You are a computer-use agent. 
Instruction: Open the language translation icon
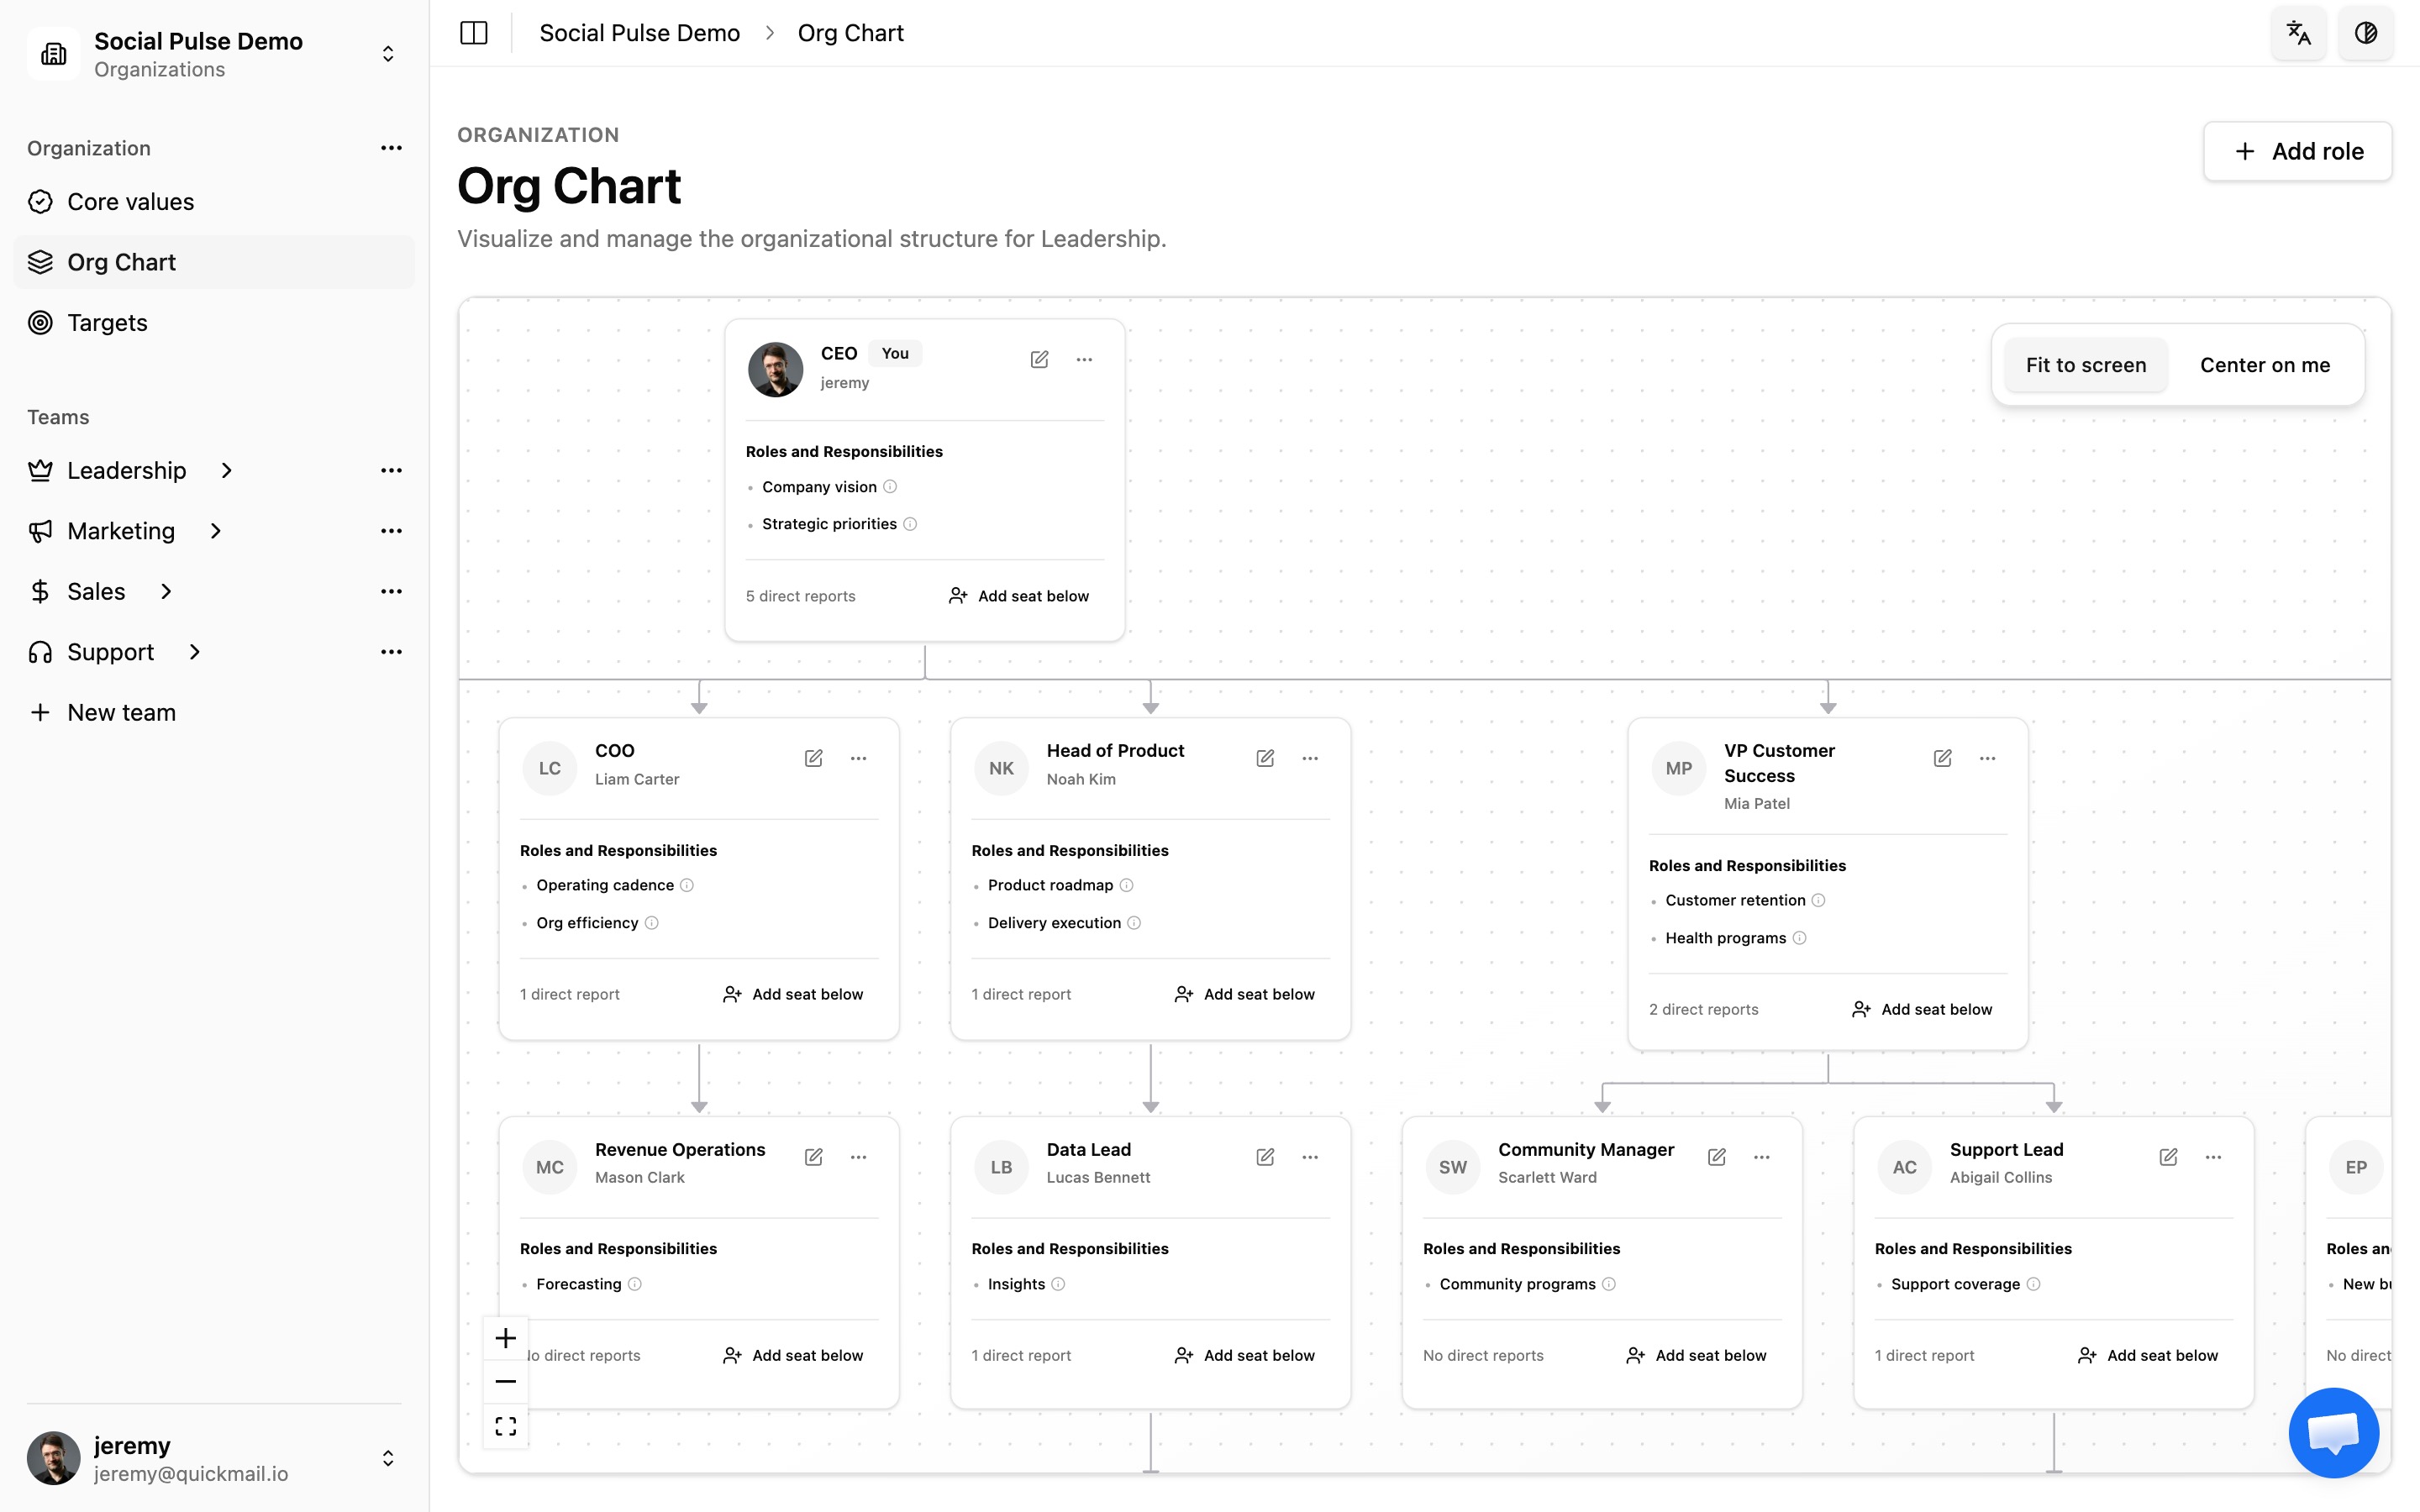(2298, 33)
